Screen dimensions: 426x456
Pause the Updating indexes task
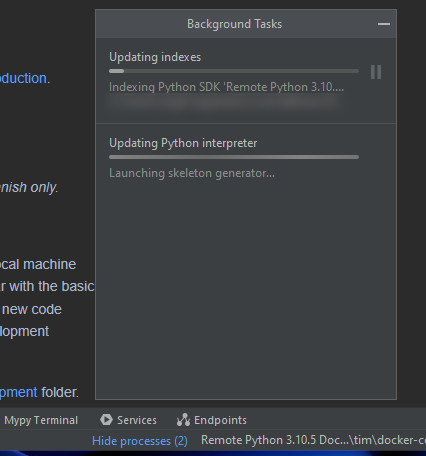coord(376,72)
